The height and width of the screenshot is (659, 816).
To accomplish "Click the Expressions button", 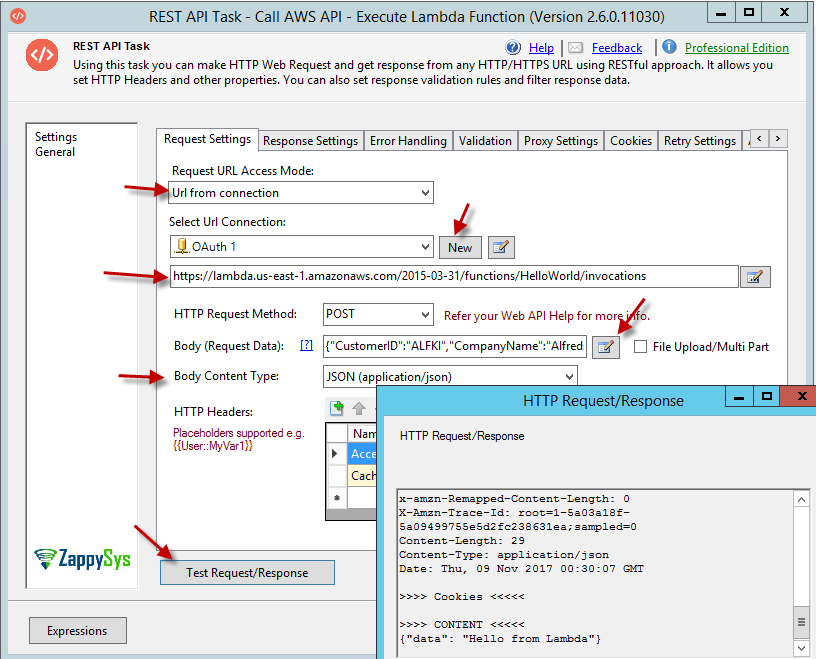I will pos(78,630).
